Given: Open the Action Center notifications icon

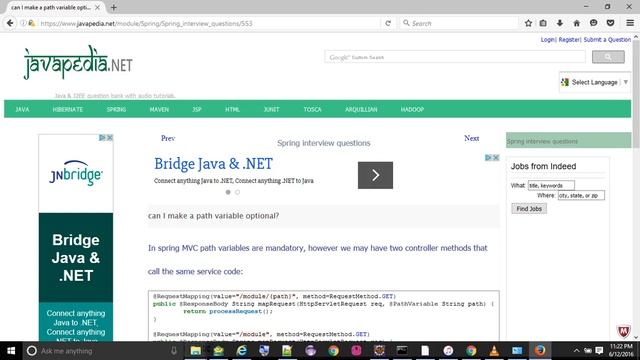Looking at the screenshot, I should 599,351.
